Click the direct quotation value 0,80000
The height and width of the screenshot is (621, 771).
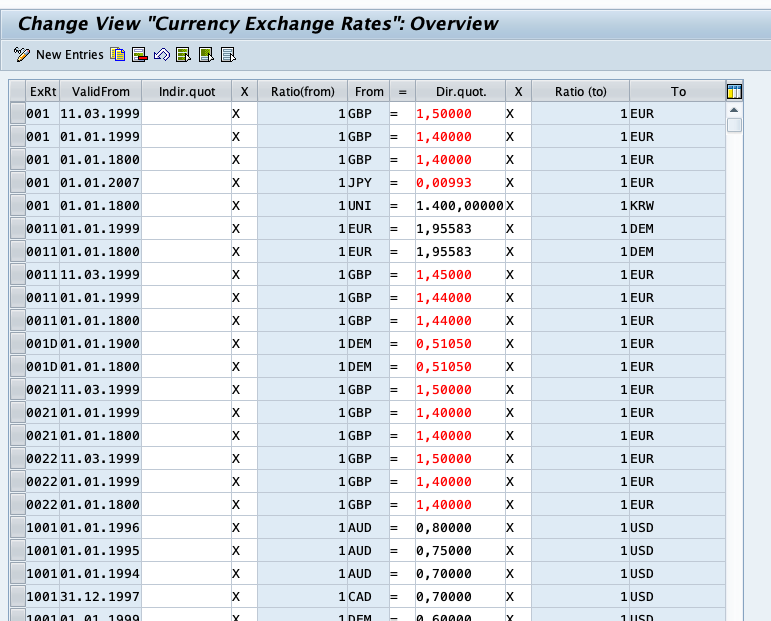click(x=460, y=528)
